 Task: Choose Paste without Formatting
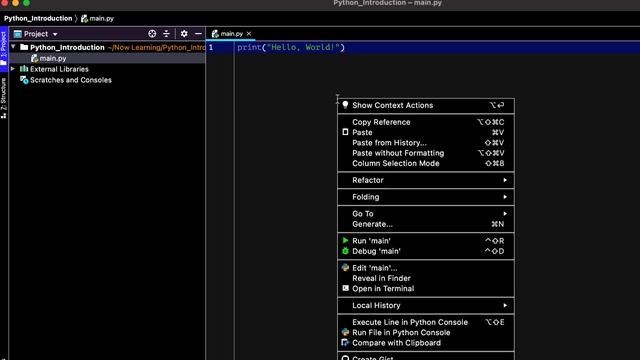(x=426, y=153)
